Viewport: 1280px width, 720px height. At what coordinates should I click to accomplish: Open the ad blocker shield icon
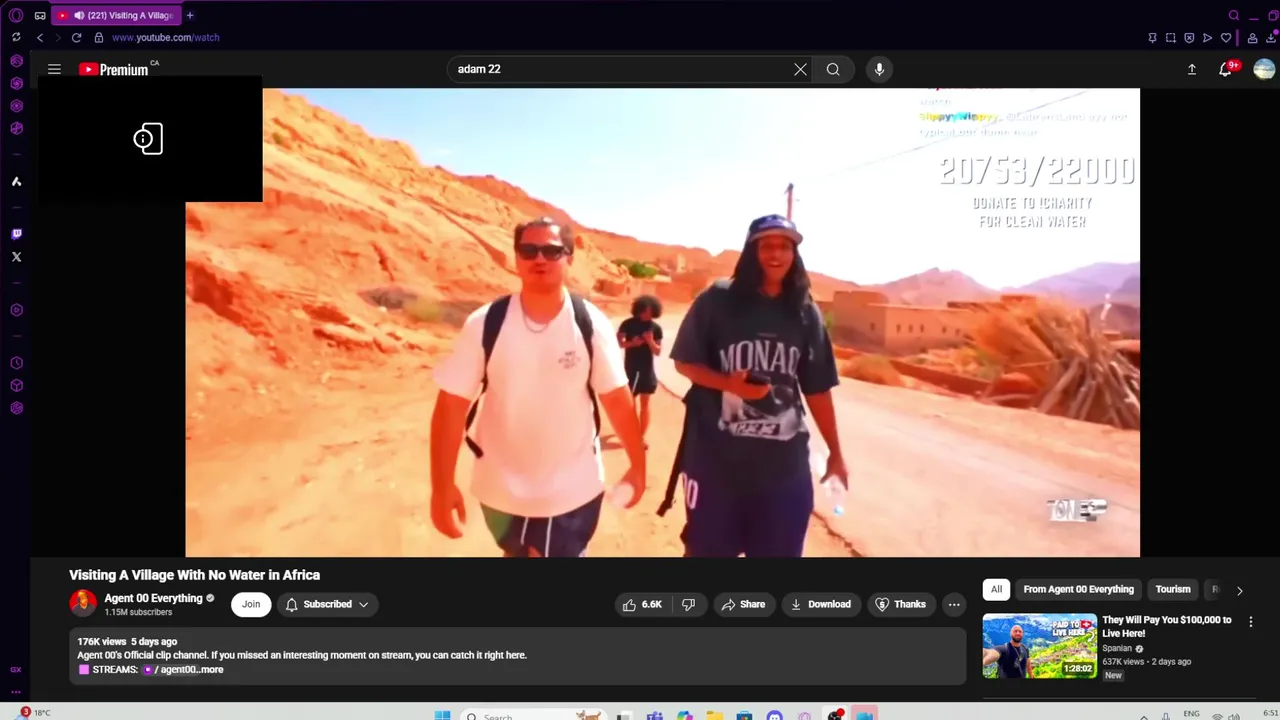click(x=1189, y=38)
